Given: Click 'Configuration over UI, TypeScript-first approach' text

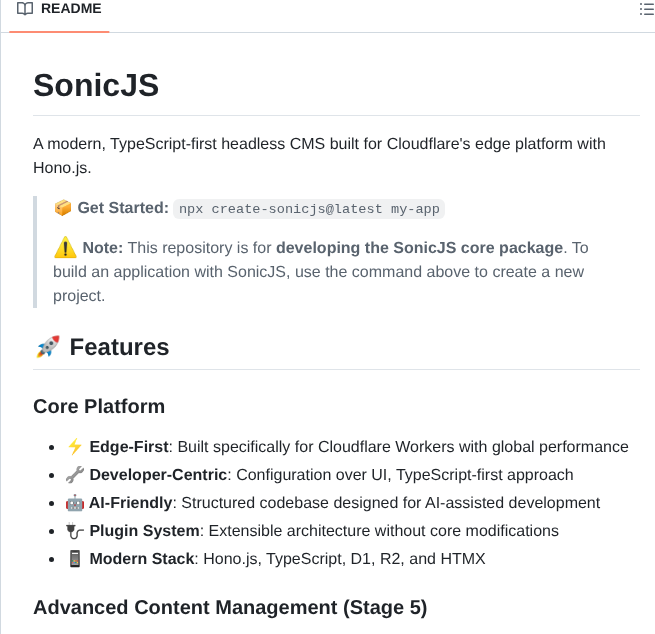Looking at the screenshot, I should tap(405, 475).
